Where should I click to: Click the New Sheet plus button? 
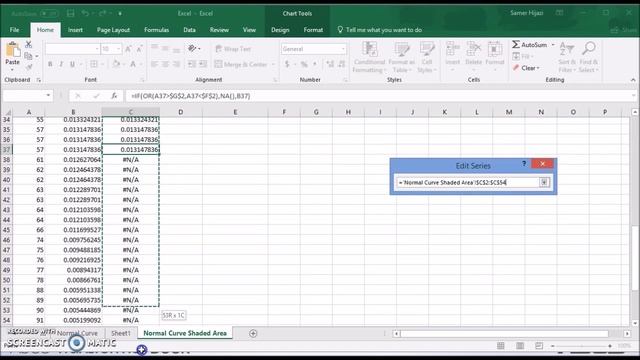(253, 333)
